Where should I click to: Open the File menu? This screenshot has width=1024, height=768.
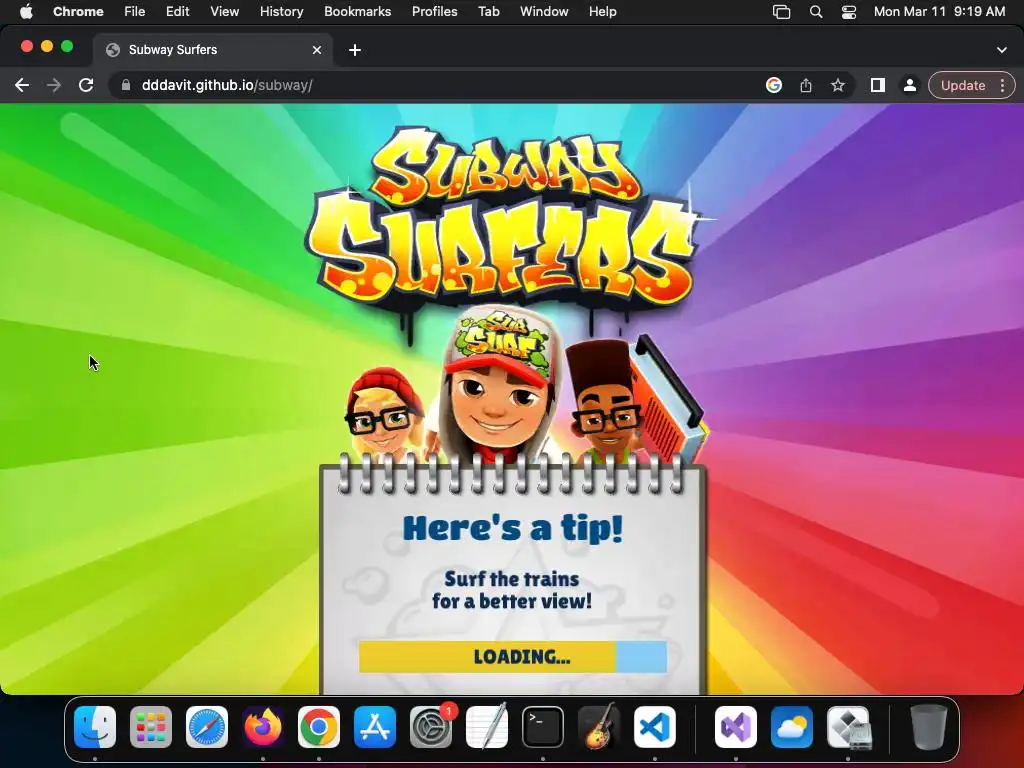(135, 12)
